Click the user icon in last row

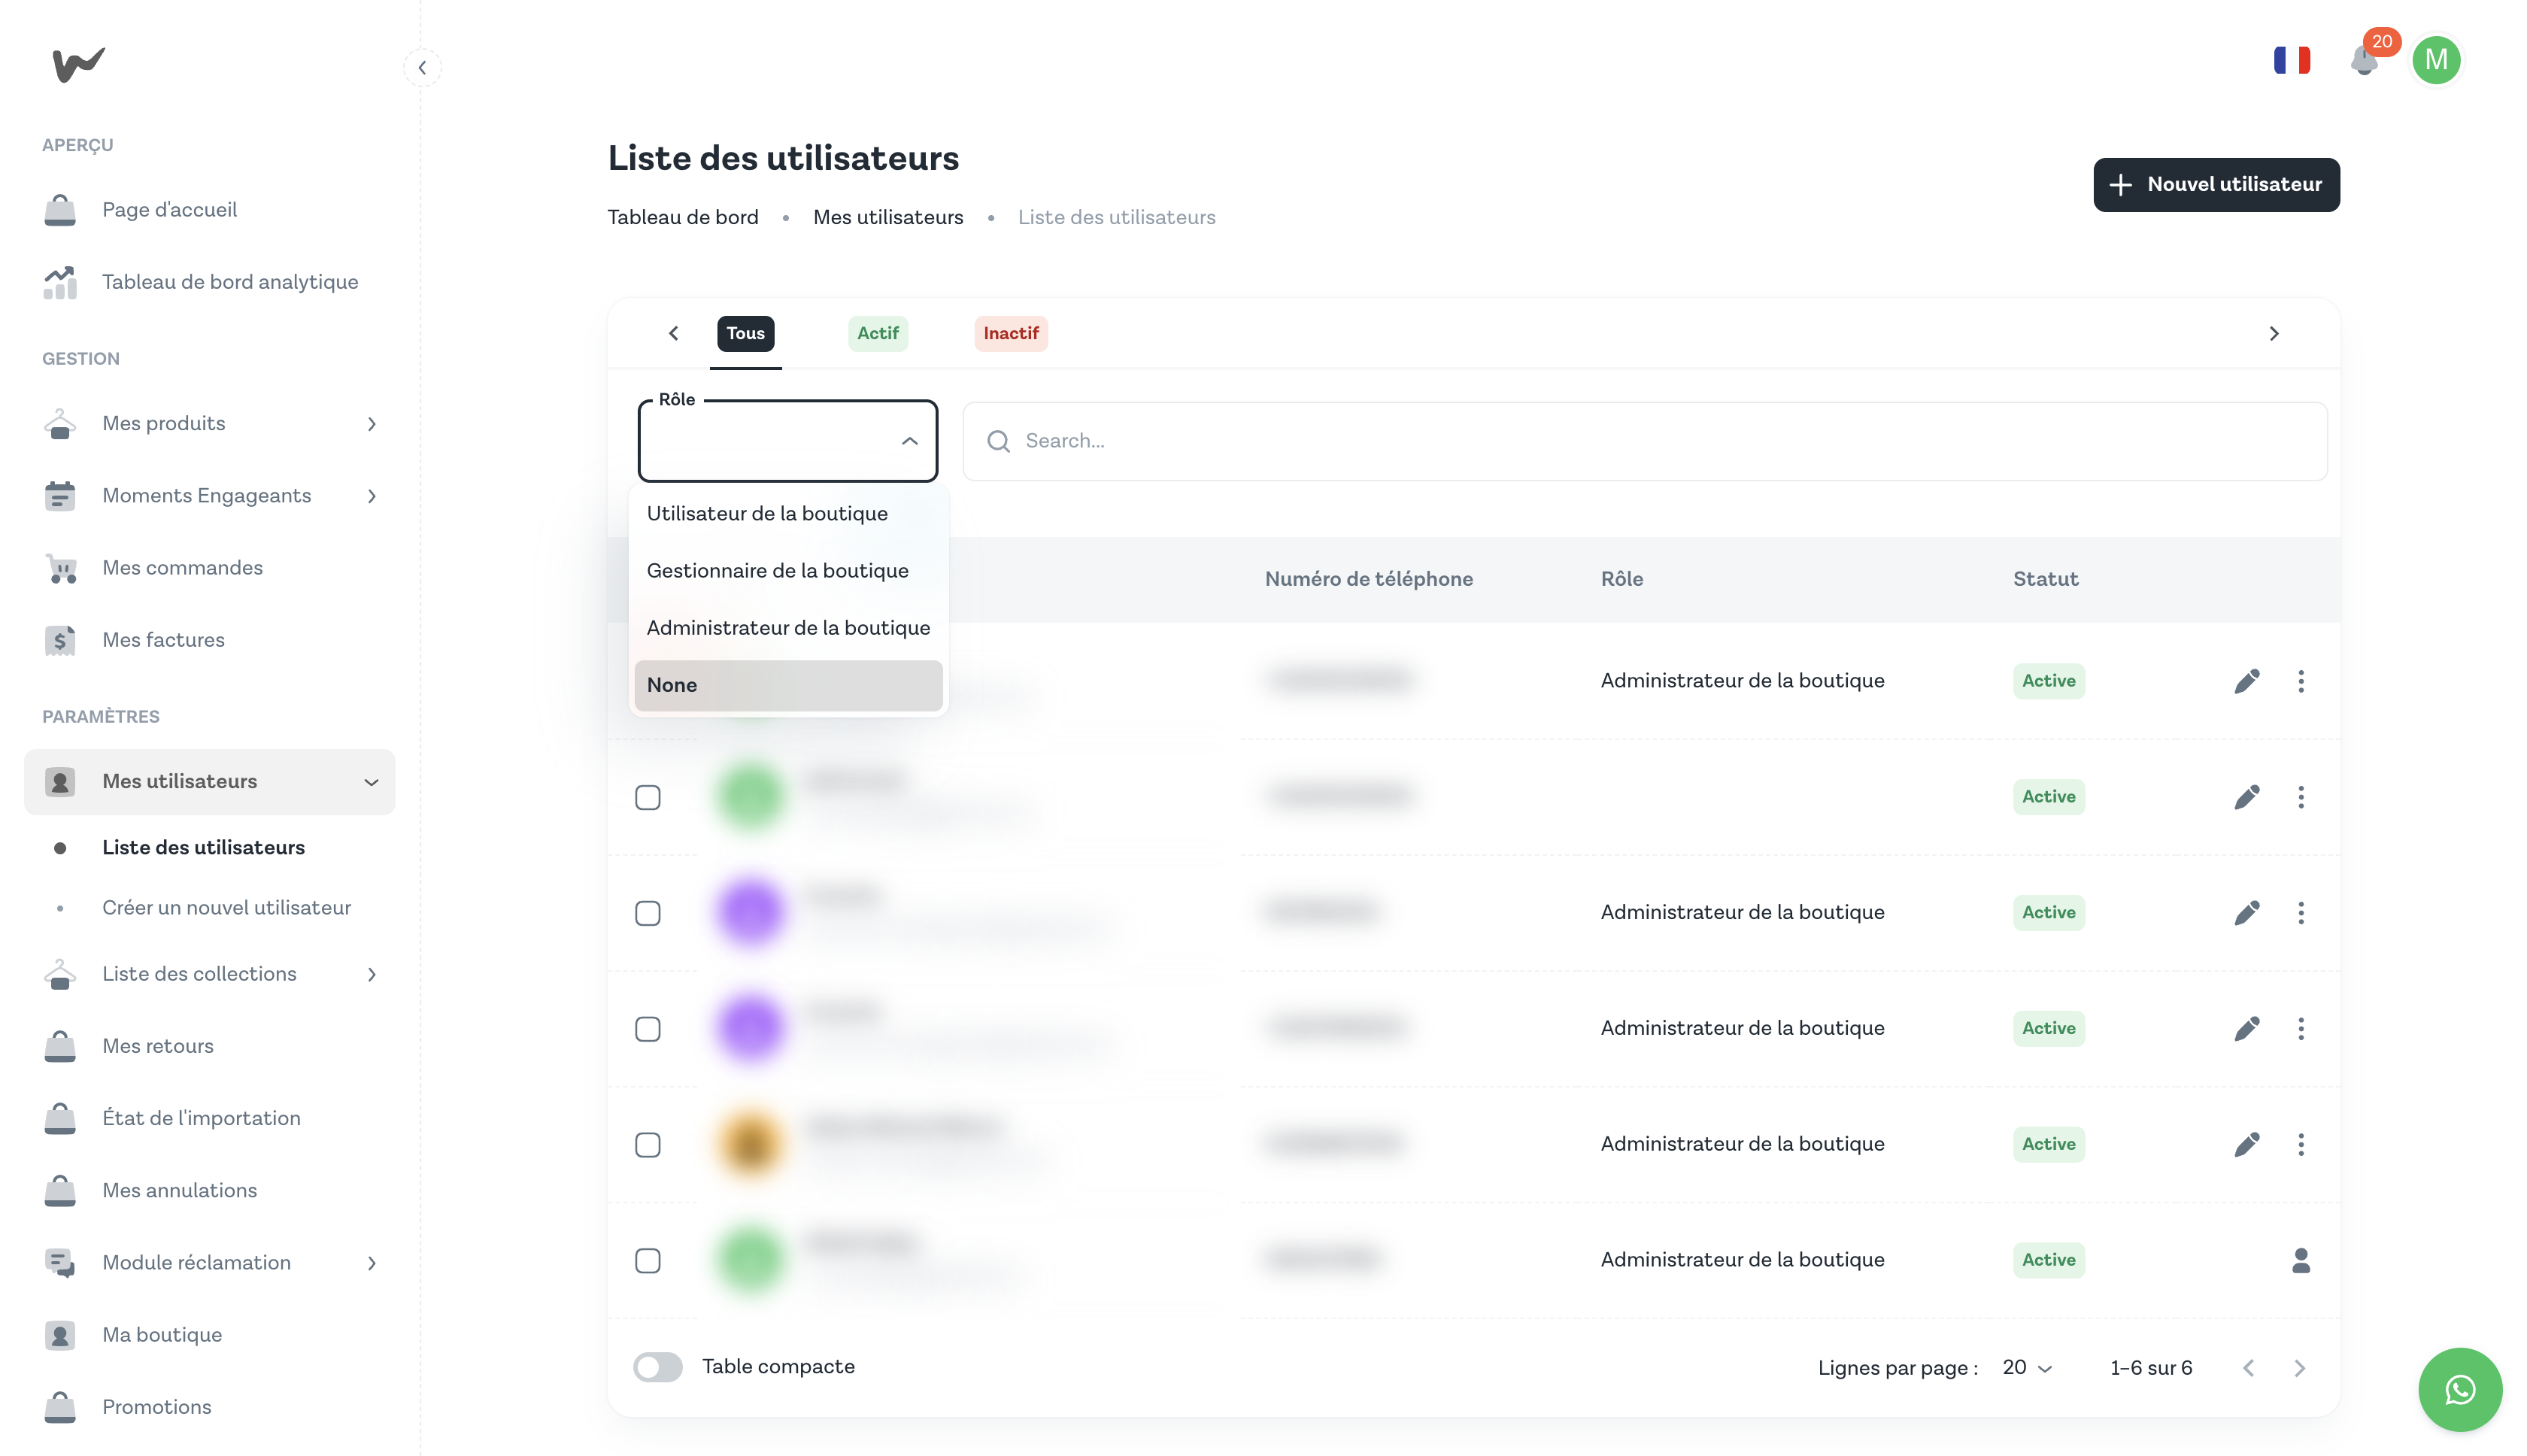2300,1260
